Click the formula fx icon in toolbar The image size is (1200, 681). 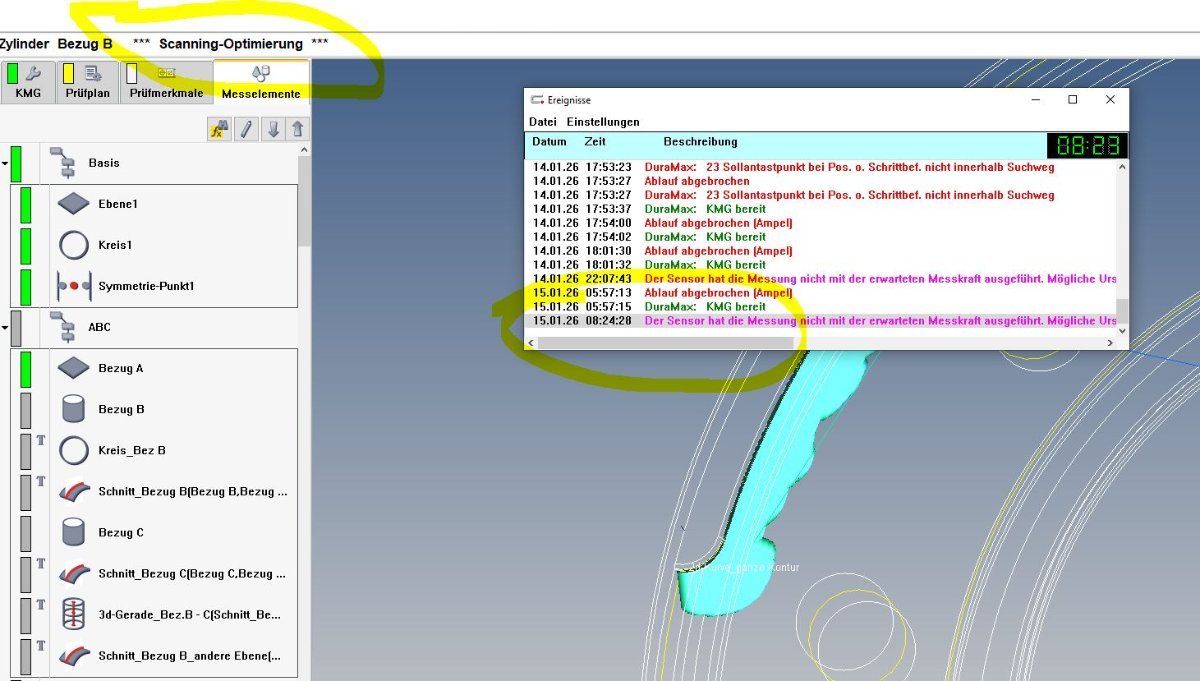(219, 129)
